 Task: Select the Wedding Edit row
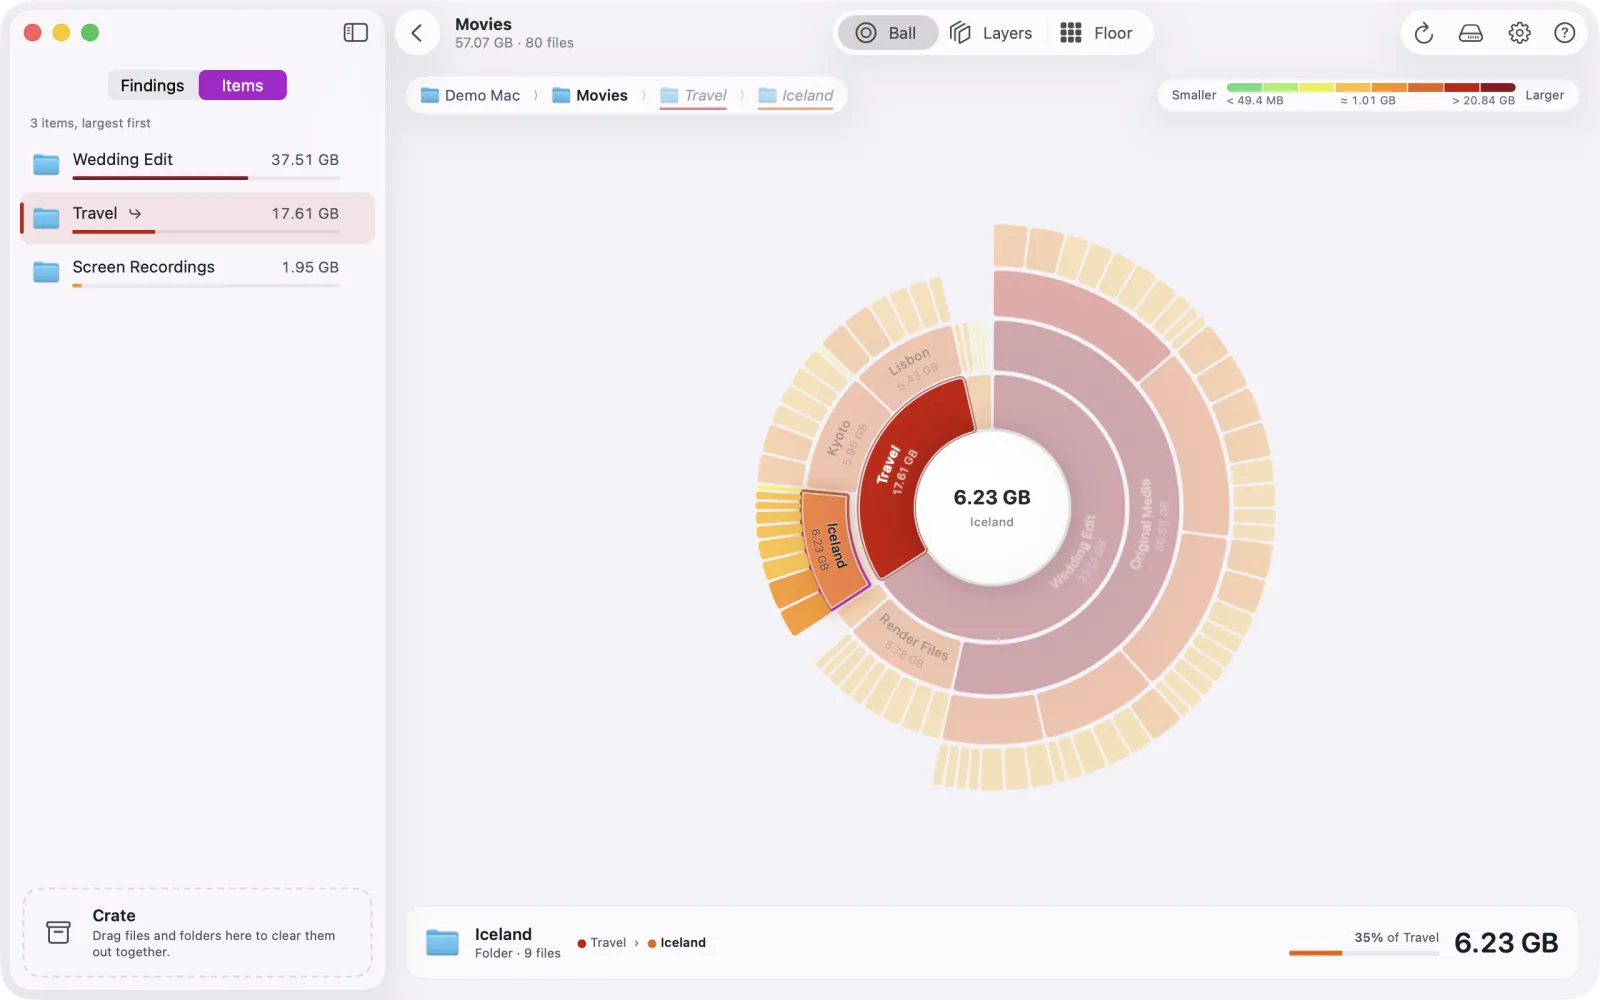click(x=197, y=164)
